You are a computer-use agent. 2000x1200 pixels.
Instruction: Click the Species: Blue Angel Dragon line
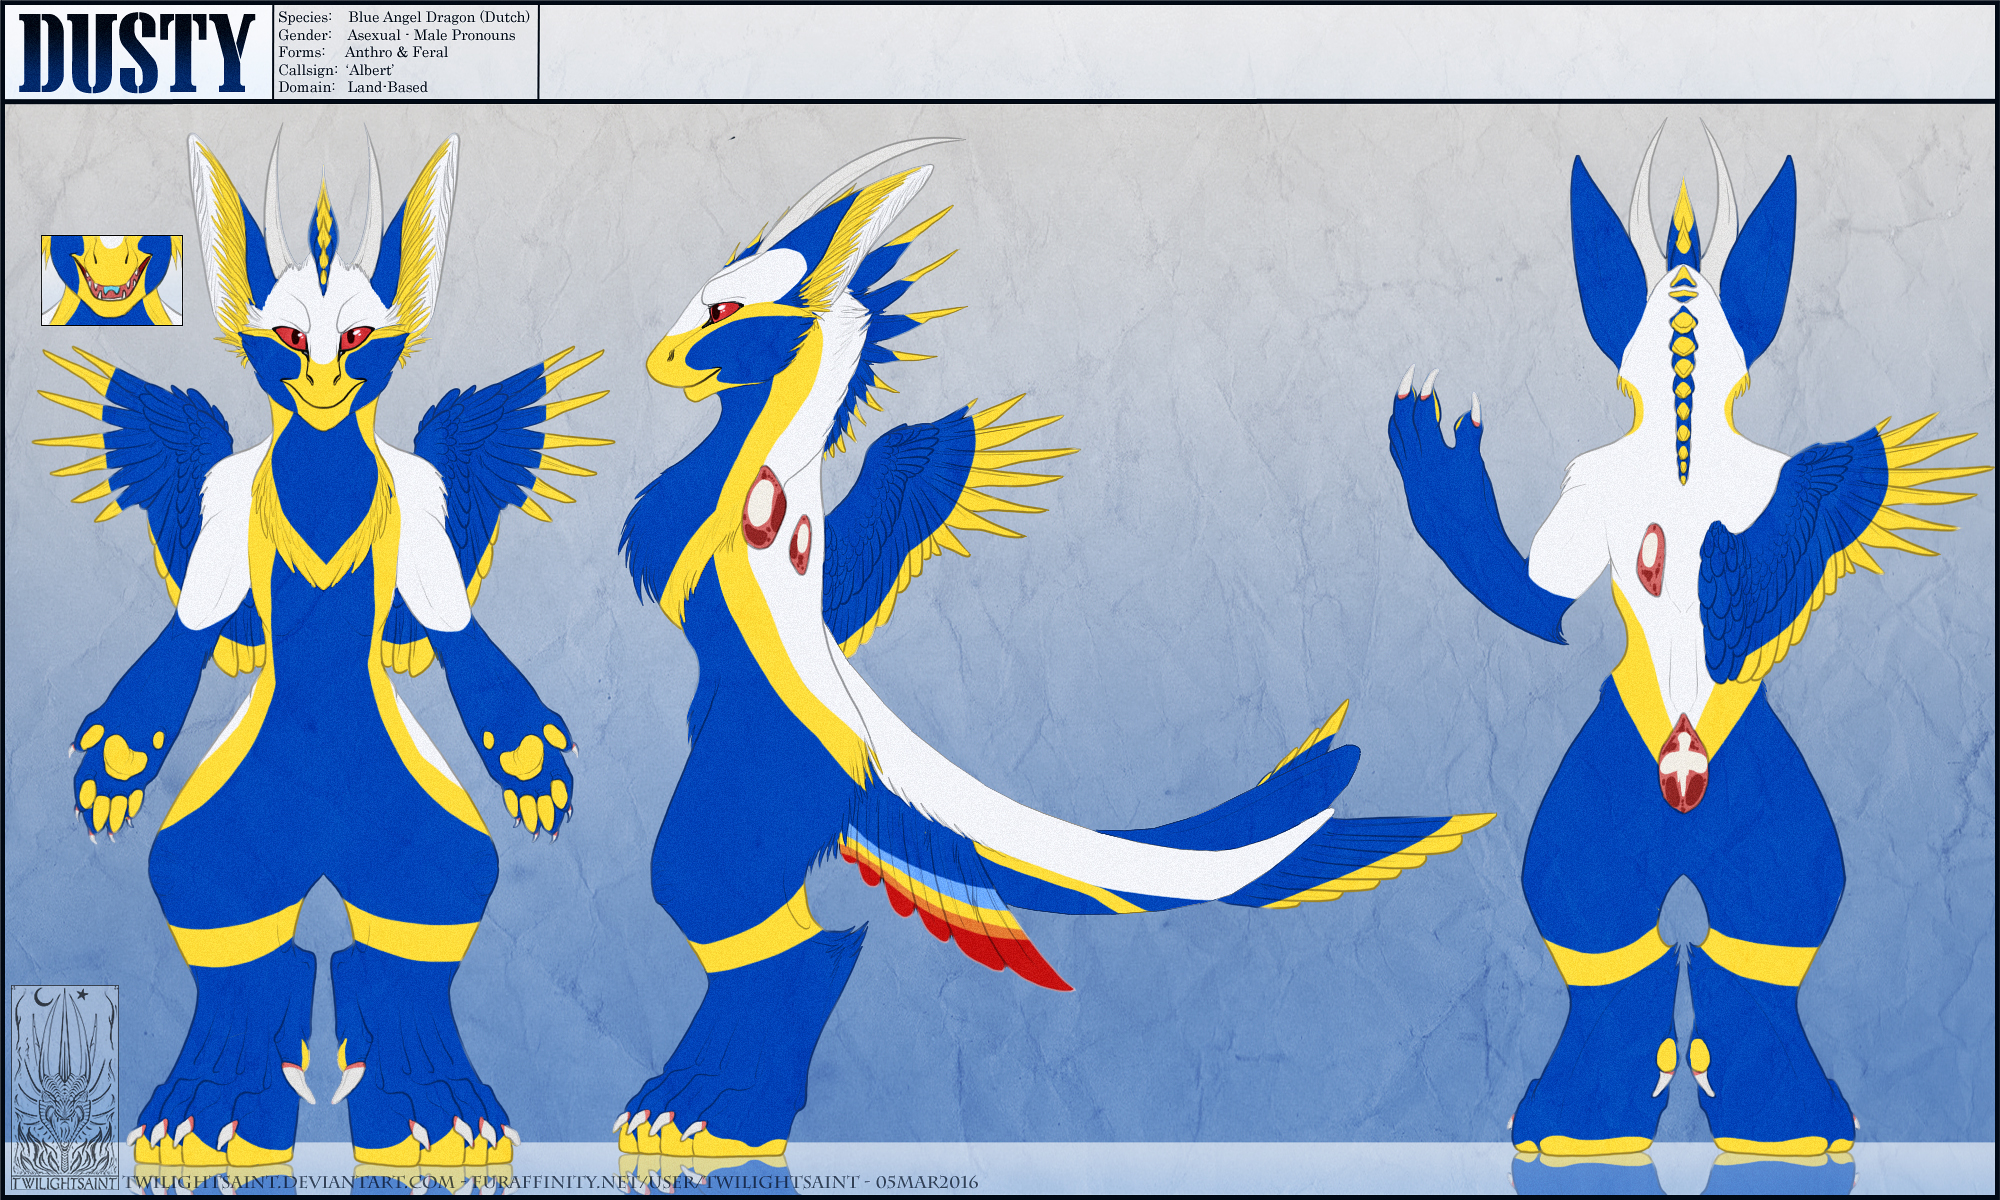tap(404, 17)
